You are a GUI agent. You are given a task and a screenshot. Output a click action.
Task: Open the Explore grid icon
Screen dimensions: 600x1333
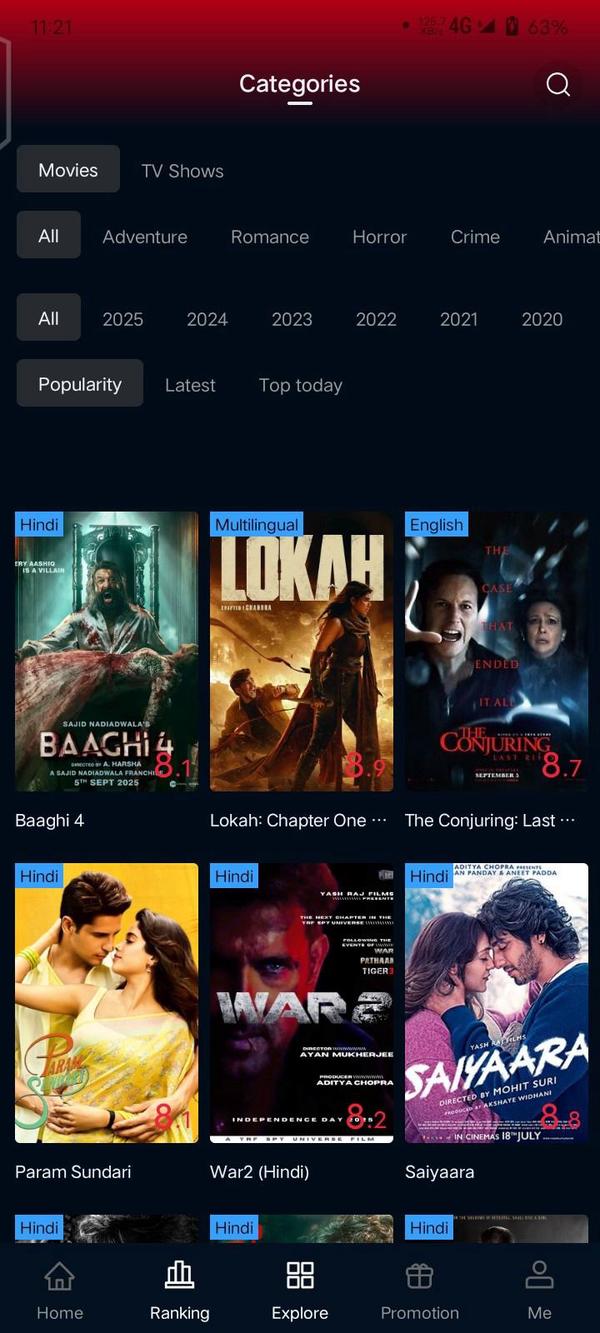300,1275
